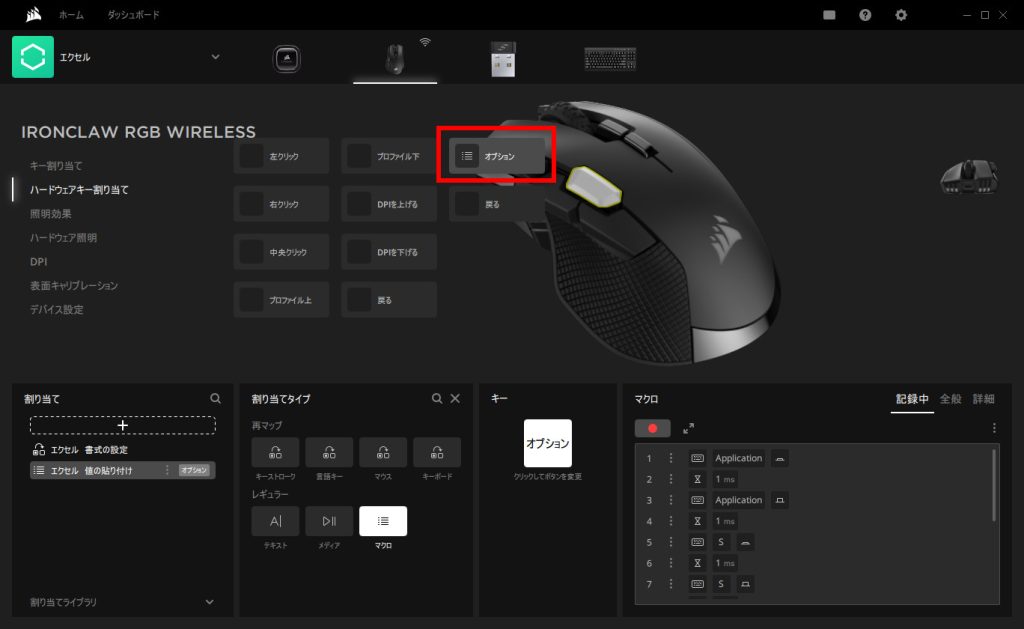Select the USB wireless dongle device icon
The height and width of the screenshot is (629, 1024).
point(503,59)
